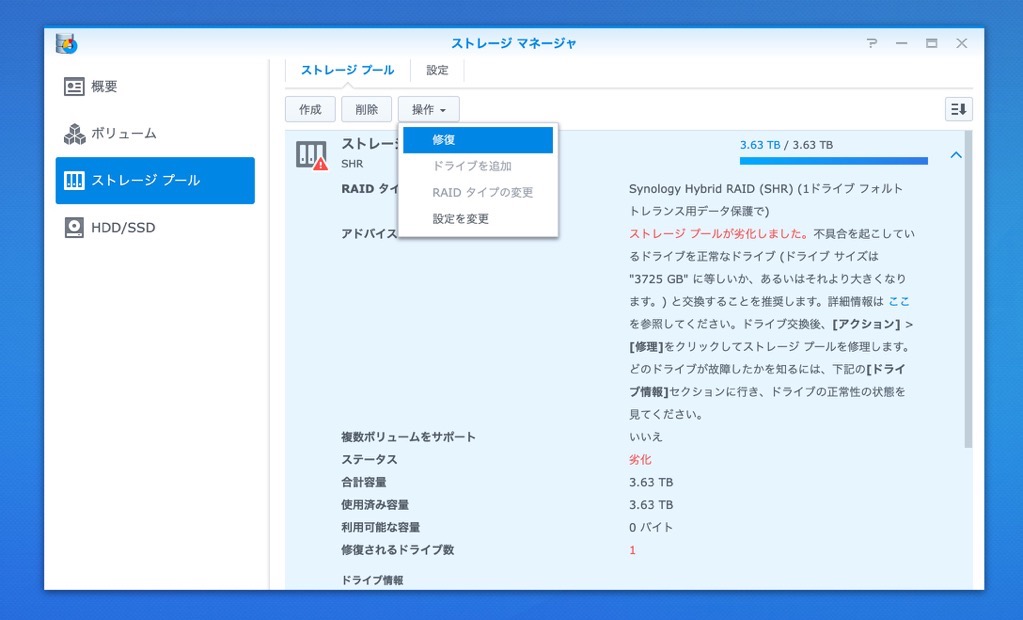Click the ストレージ マネージャ window title
The height and width of the screenshot is (620, 1023).
(514, 43)
